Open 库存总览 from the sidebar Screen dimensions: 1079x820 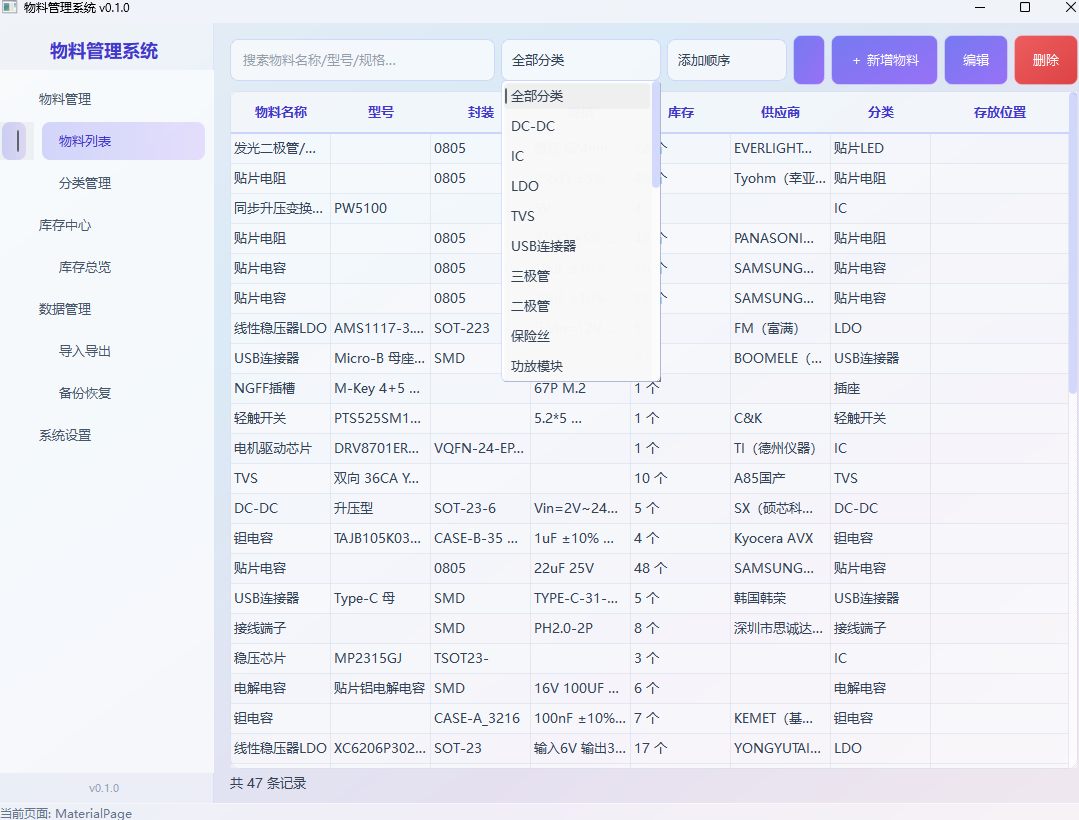click(x=85, y=267)
